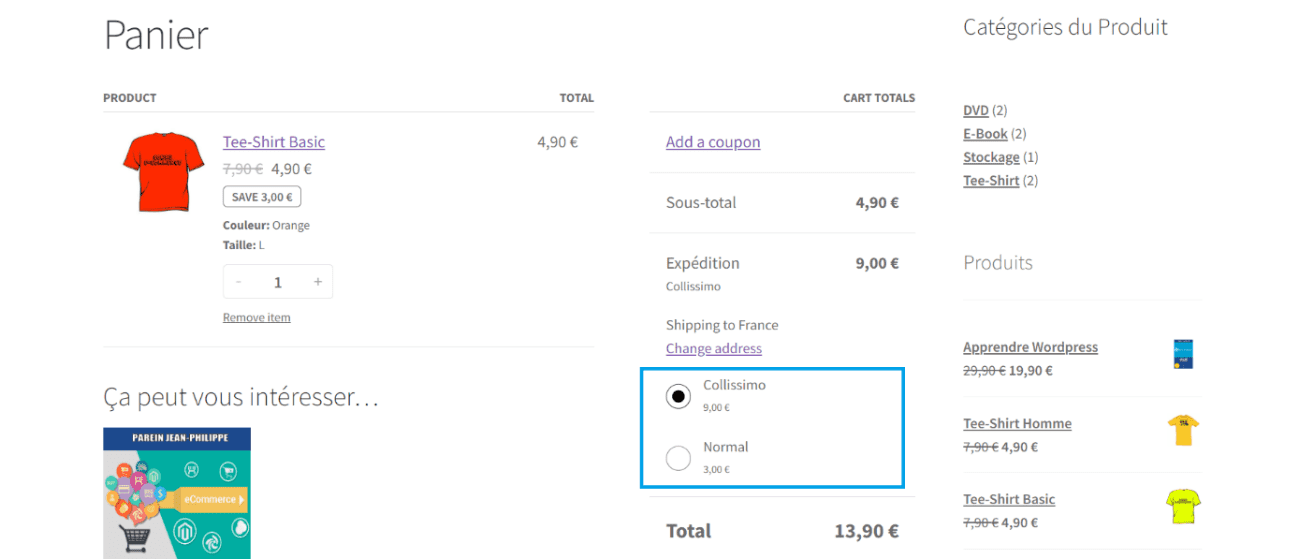Click the Taille: L attribute text
Viewport: 1299px width, 559px height.
tap(243, 245)
